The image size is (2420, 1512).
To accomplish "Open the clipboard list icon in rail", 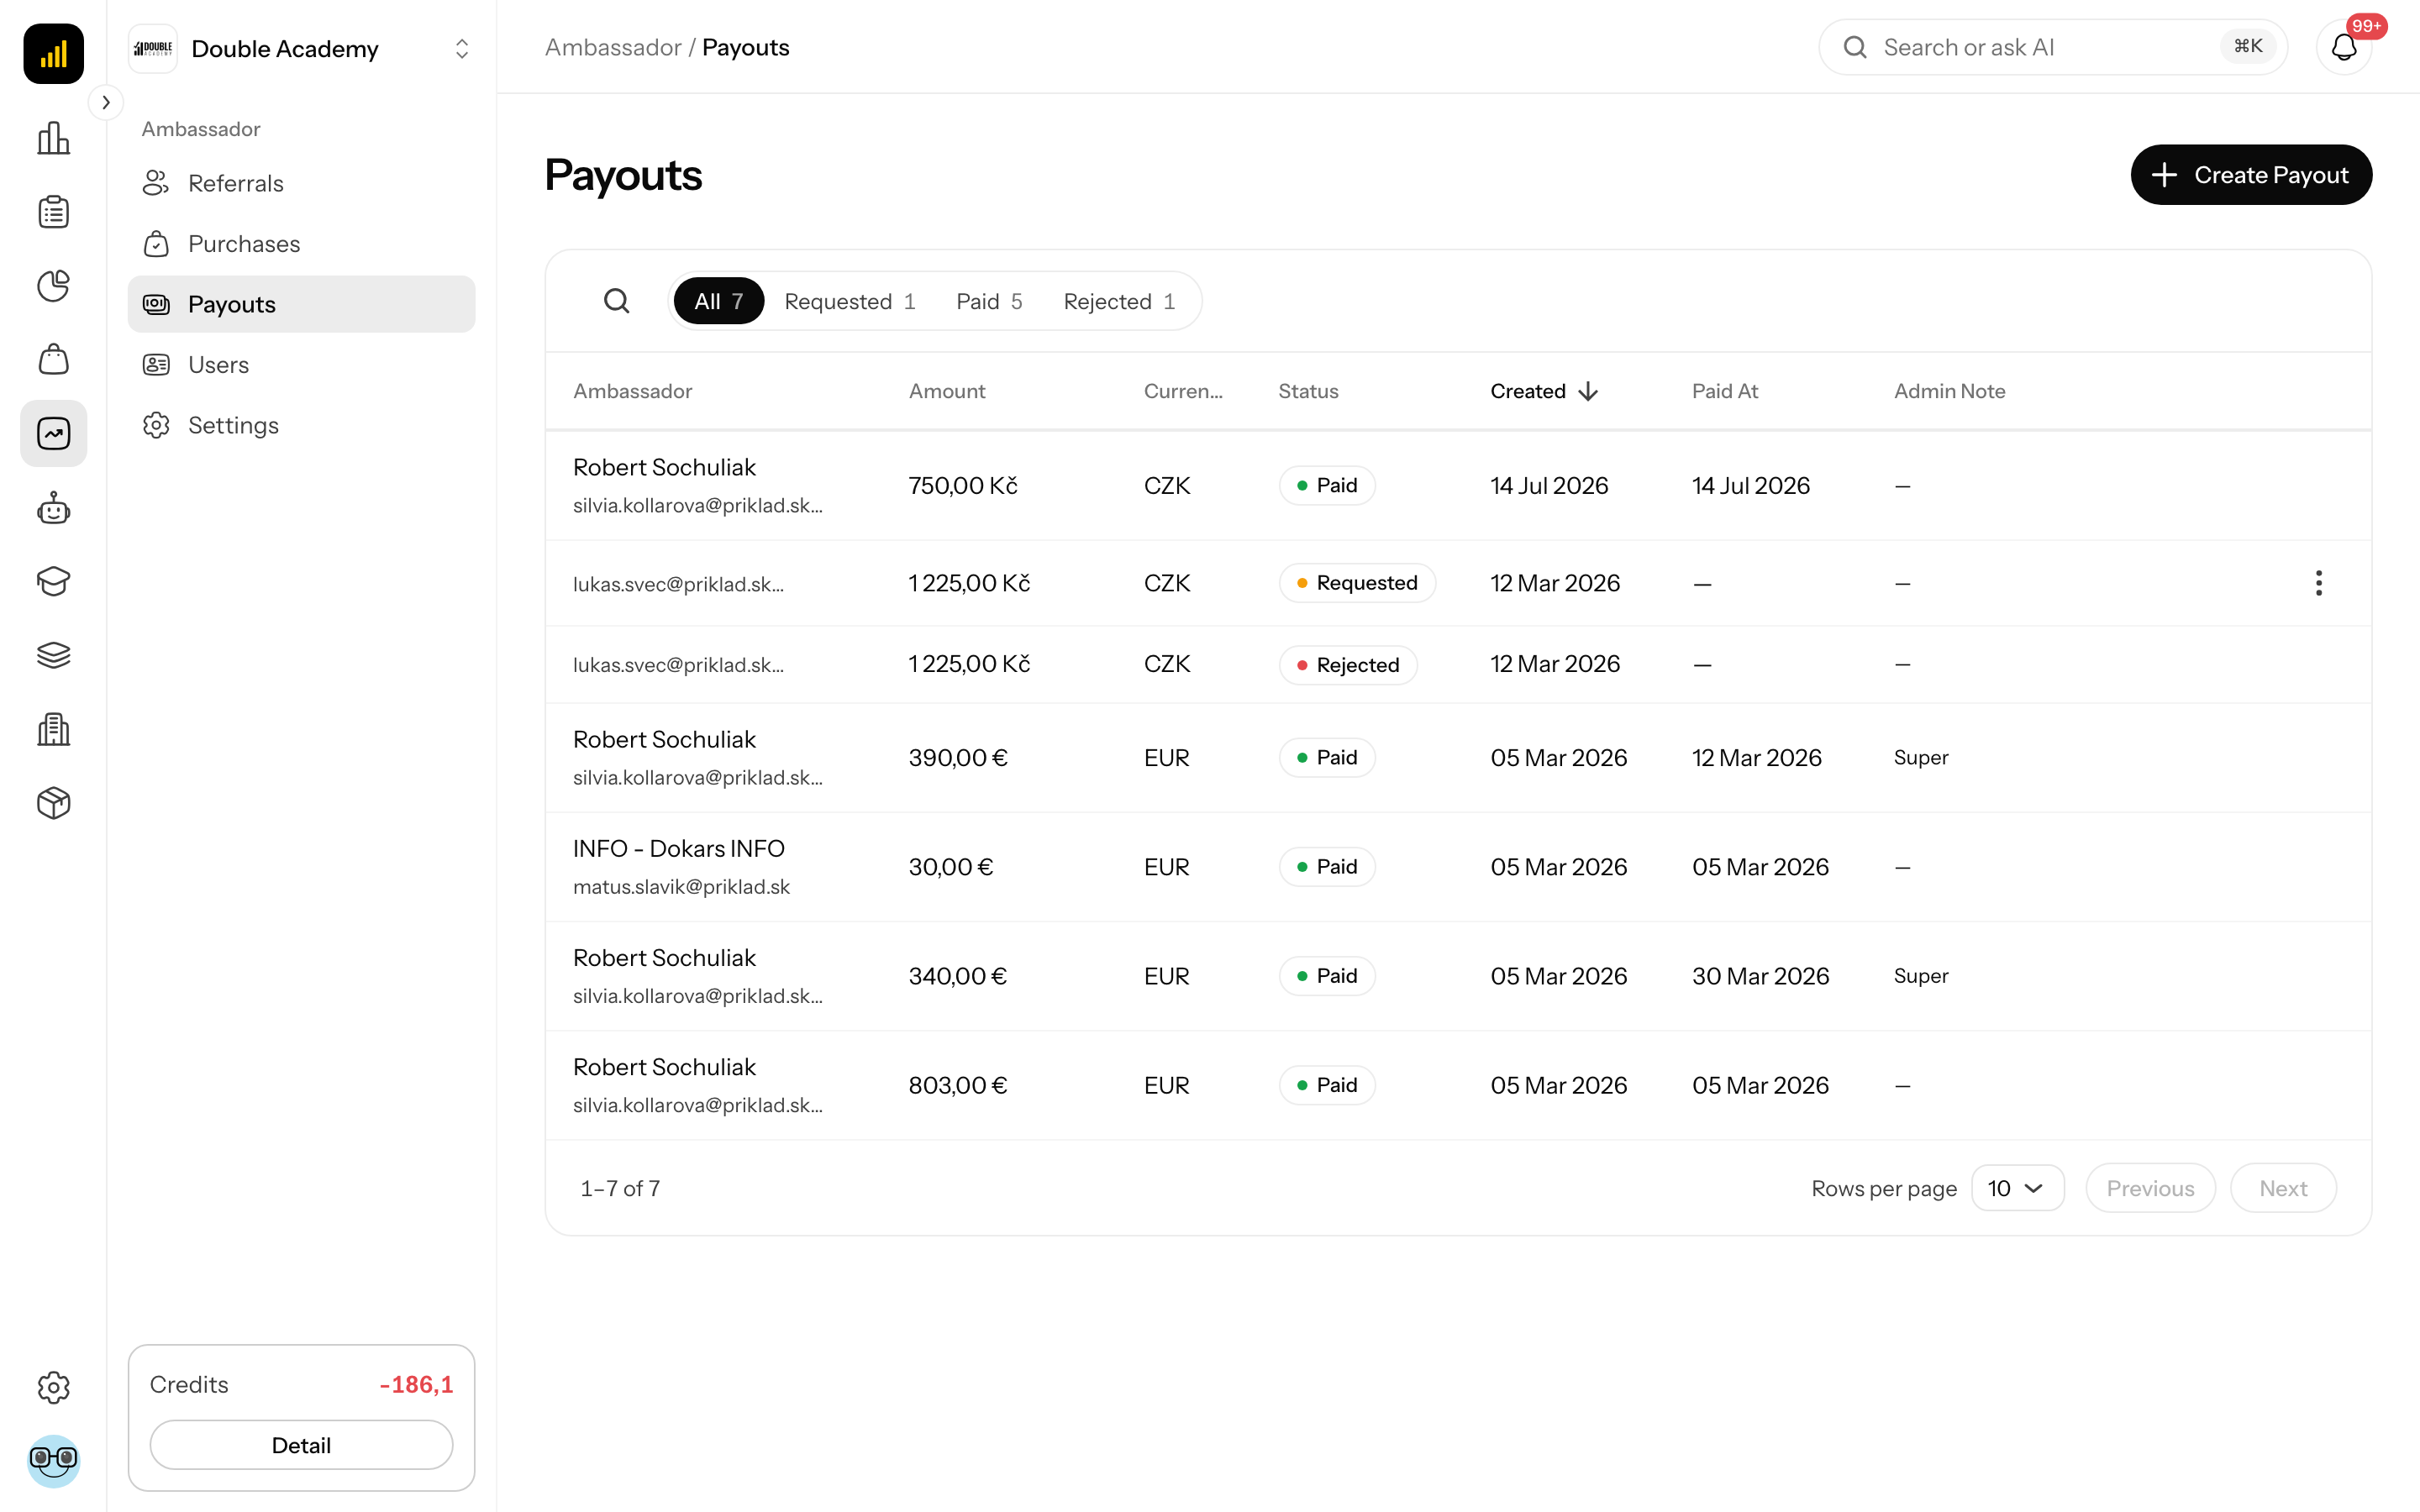I will (x=53, y=212).
